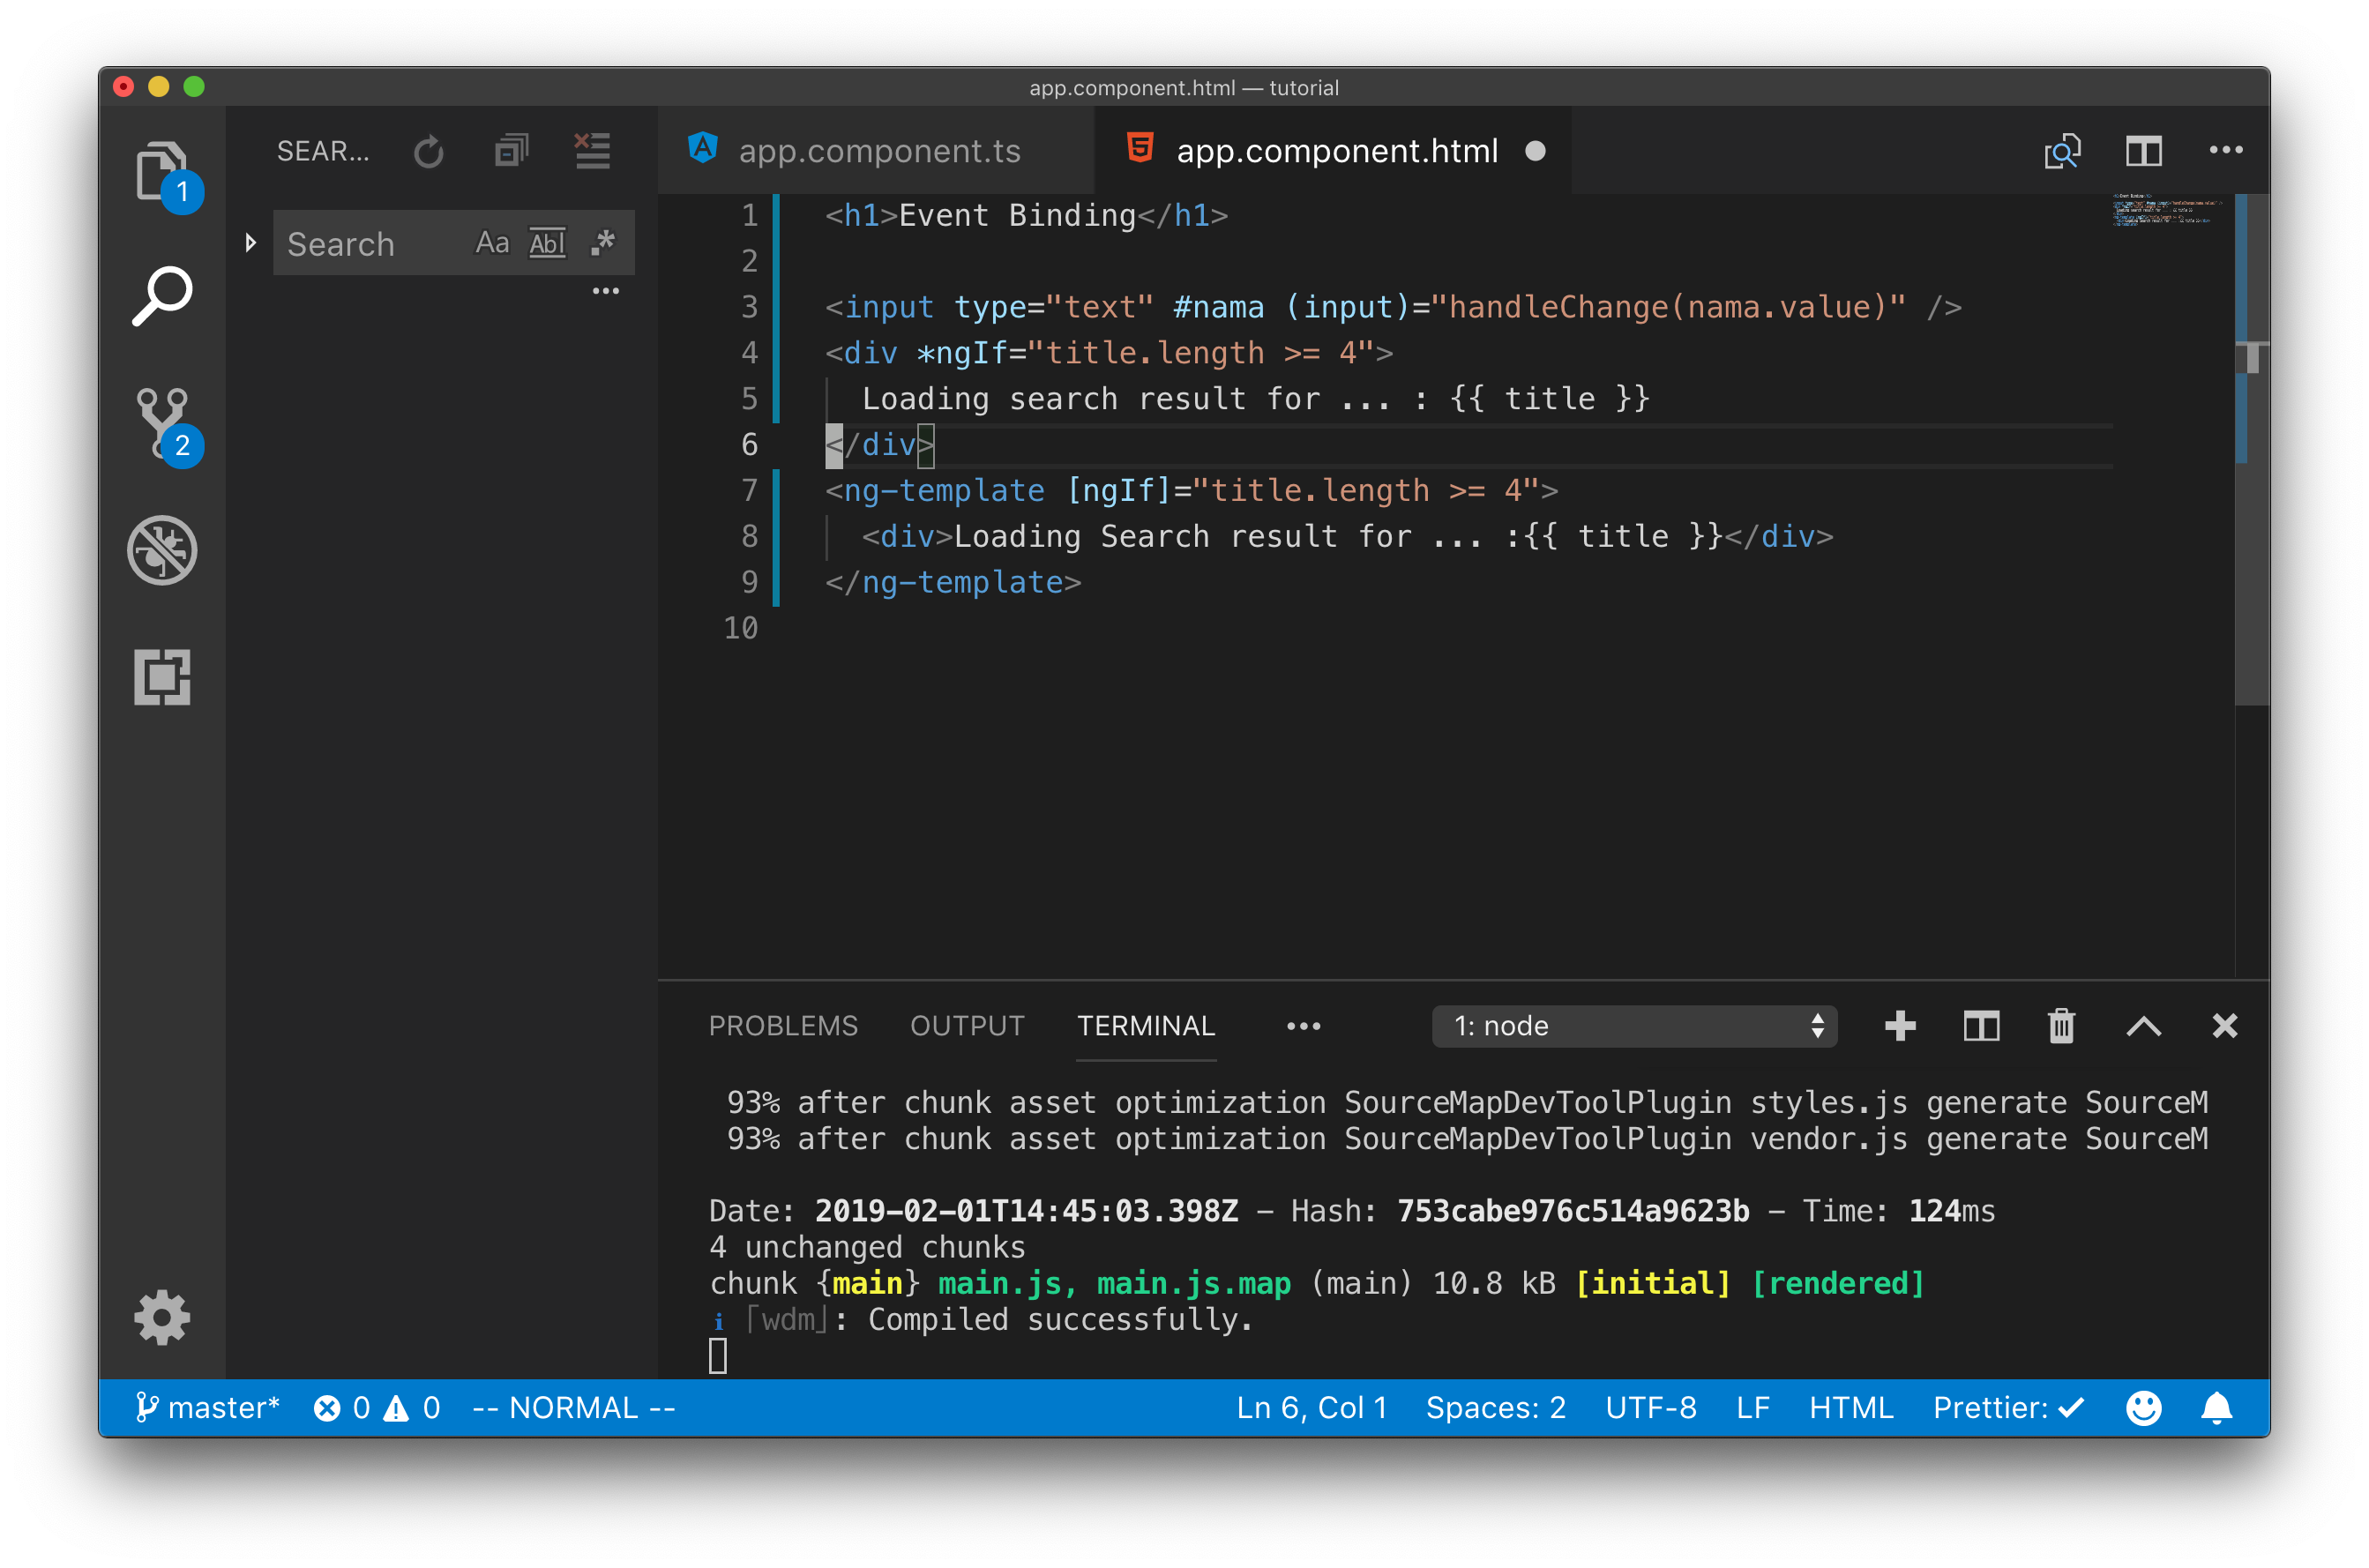Click the macOS green zoom window button

point(194,87)
